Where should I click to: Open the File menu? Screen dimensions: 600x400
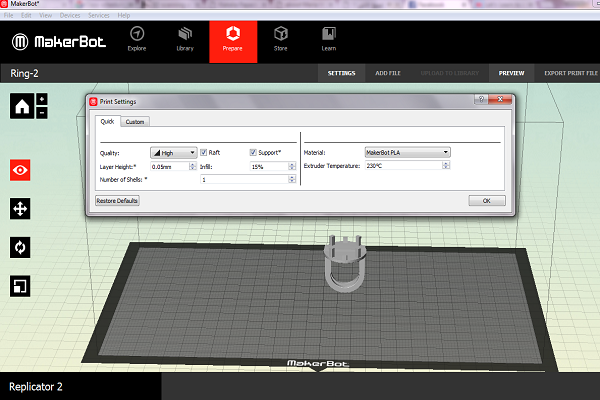click(x=8, y=15)
